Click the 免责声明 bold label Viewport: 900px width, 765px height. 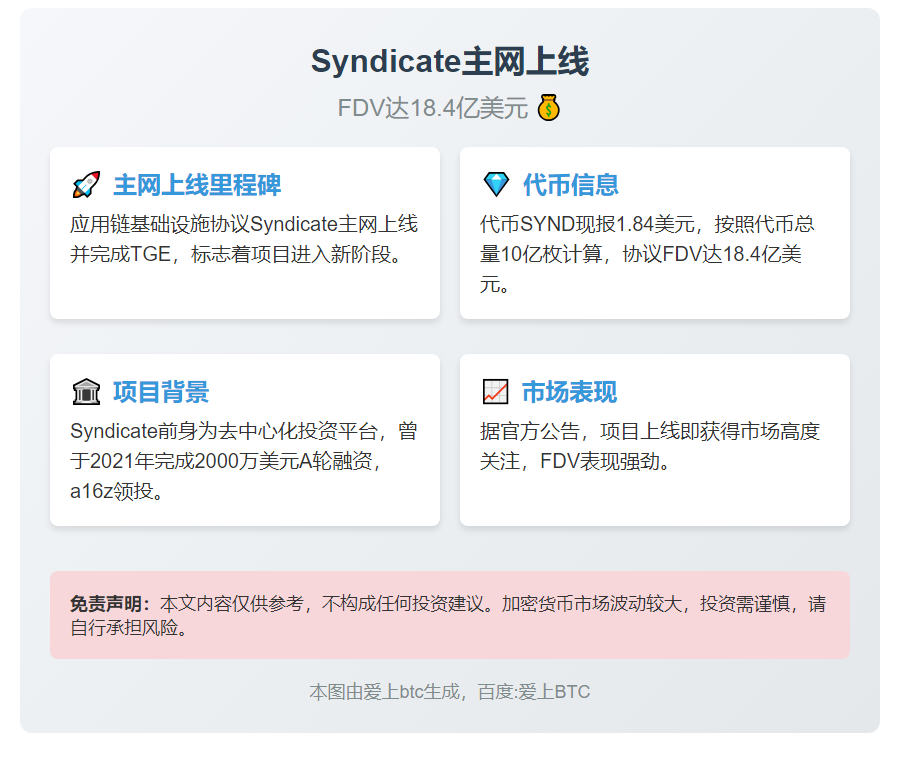tap(106, 604)
